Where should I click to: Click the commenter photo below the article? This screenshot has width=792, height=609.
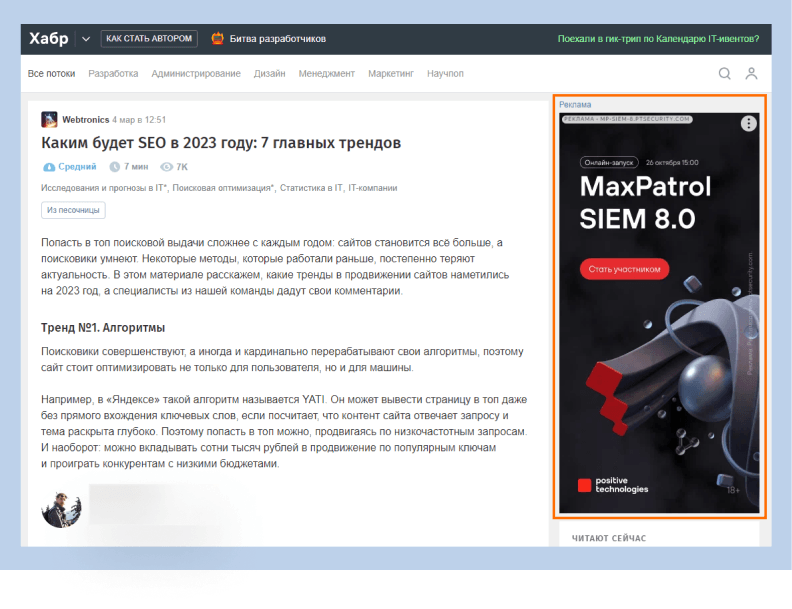coord(61,509)
